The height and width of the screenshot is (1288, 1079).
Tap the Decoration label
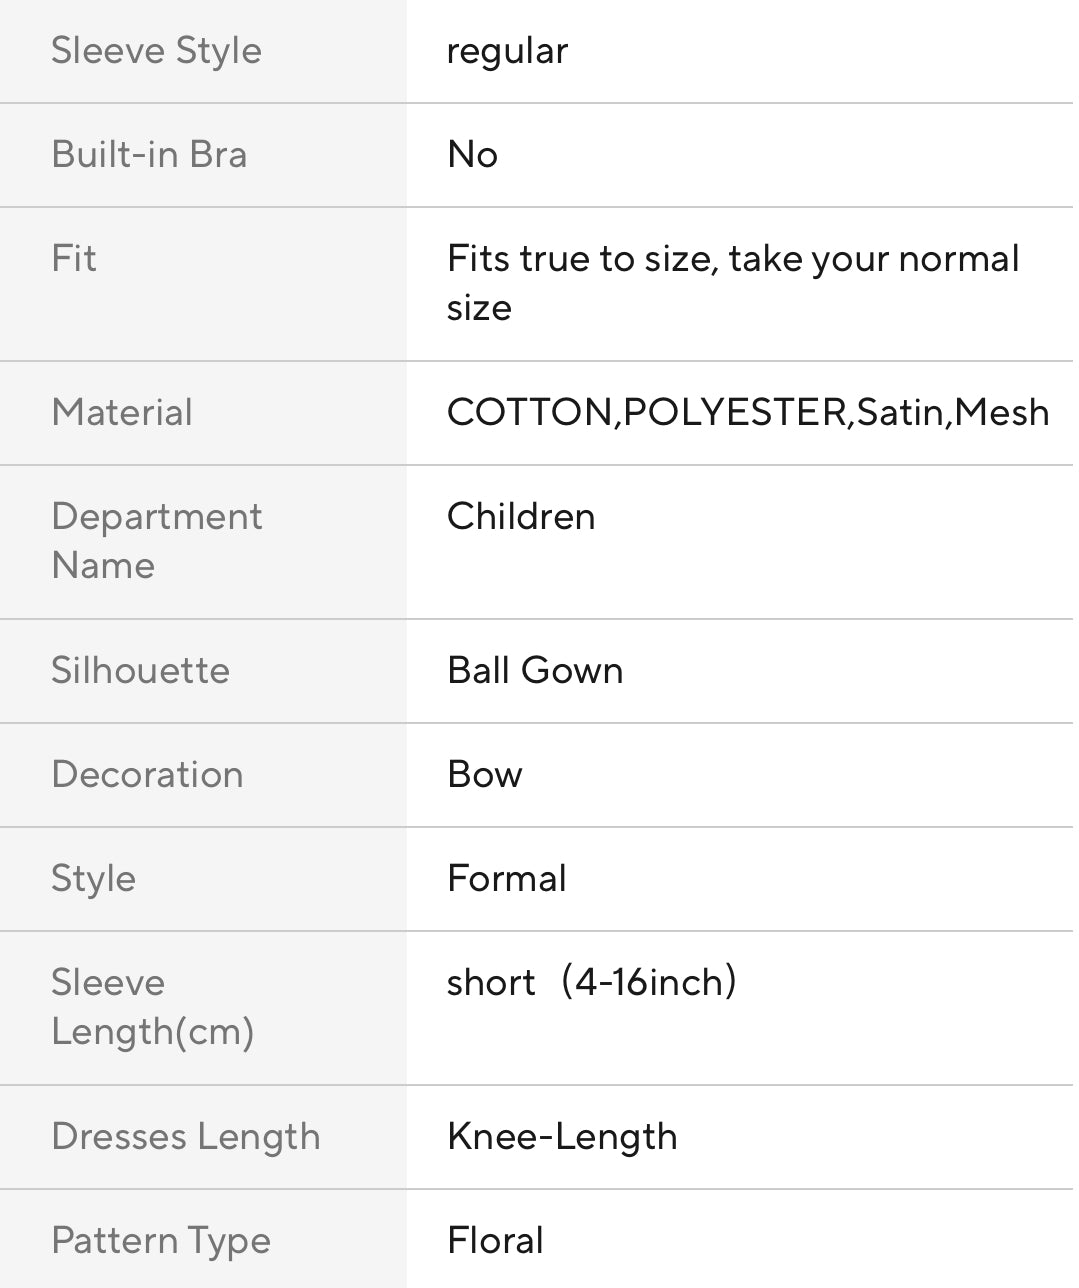tap(147, 775)
